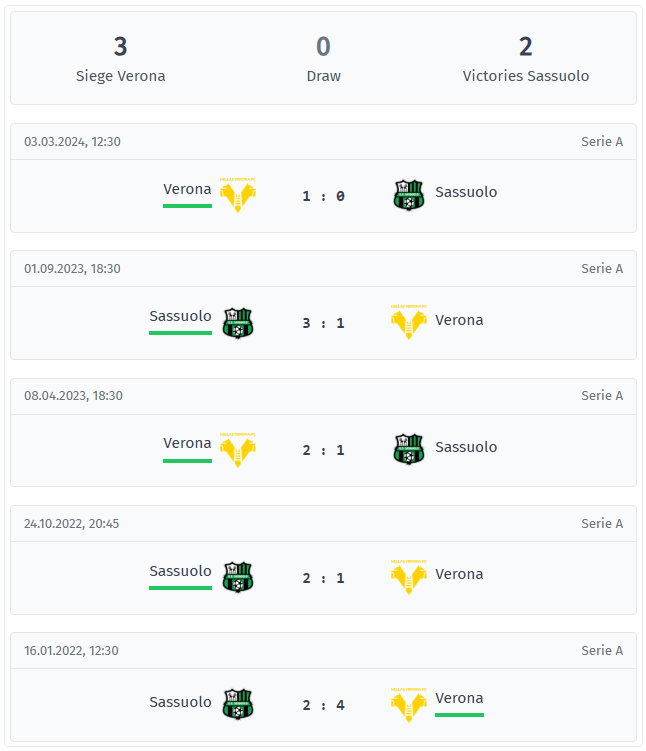Open Sassuolo team name in 08.04.2023 match

pos(466,447)
